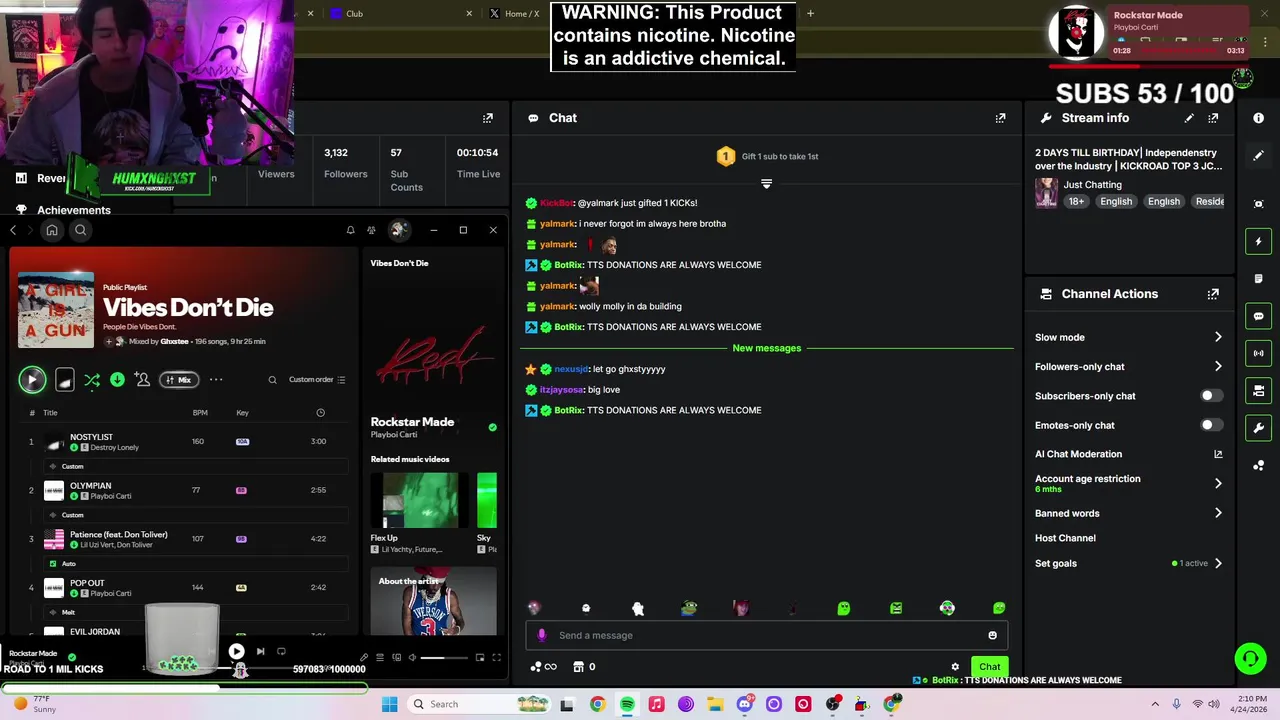Screen dimensions: 1280x720
Task: Pop out the Channel Actions panel
Action: click(1213, 294)
